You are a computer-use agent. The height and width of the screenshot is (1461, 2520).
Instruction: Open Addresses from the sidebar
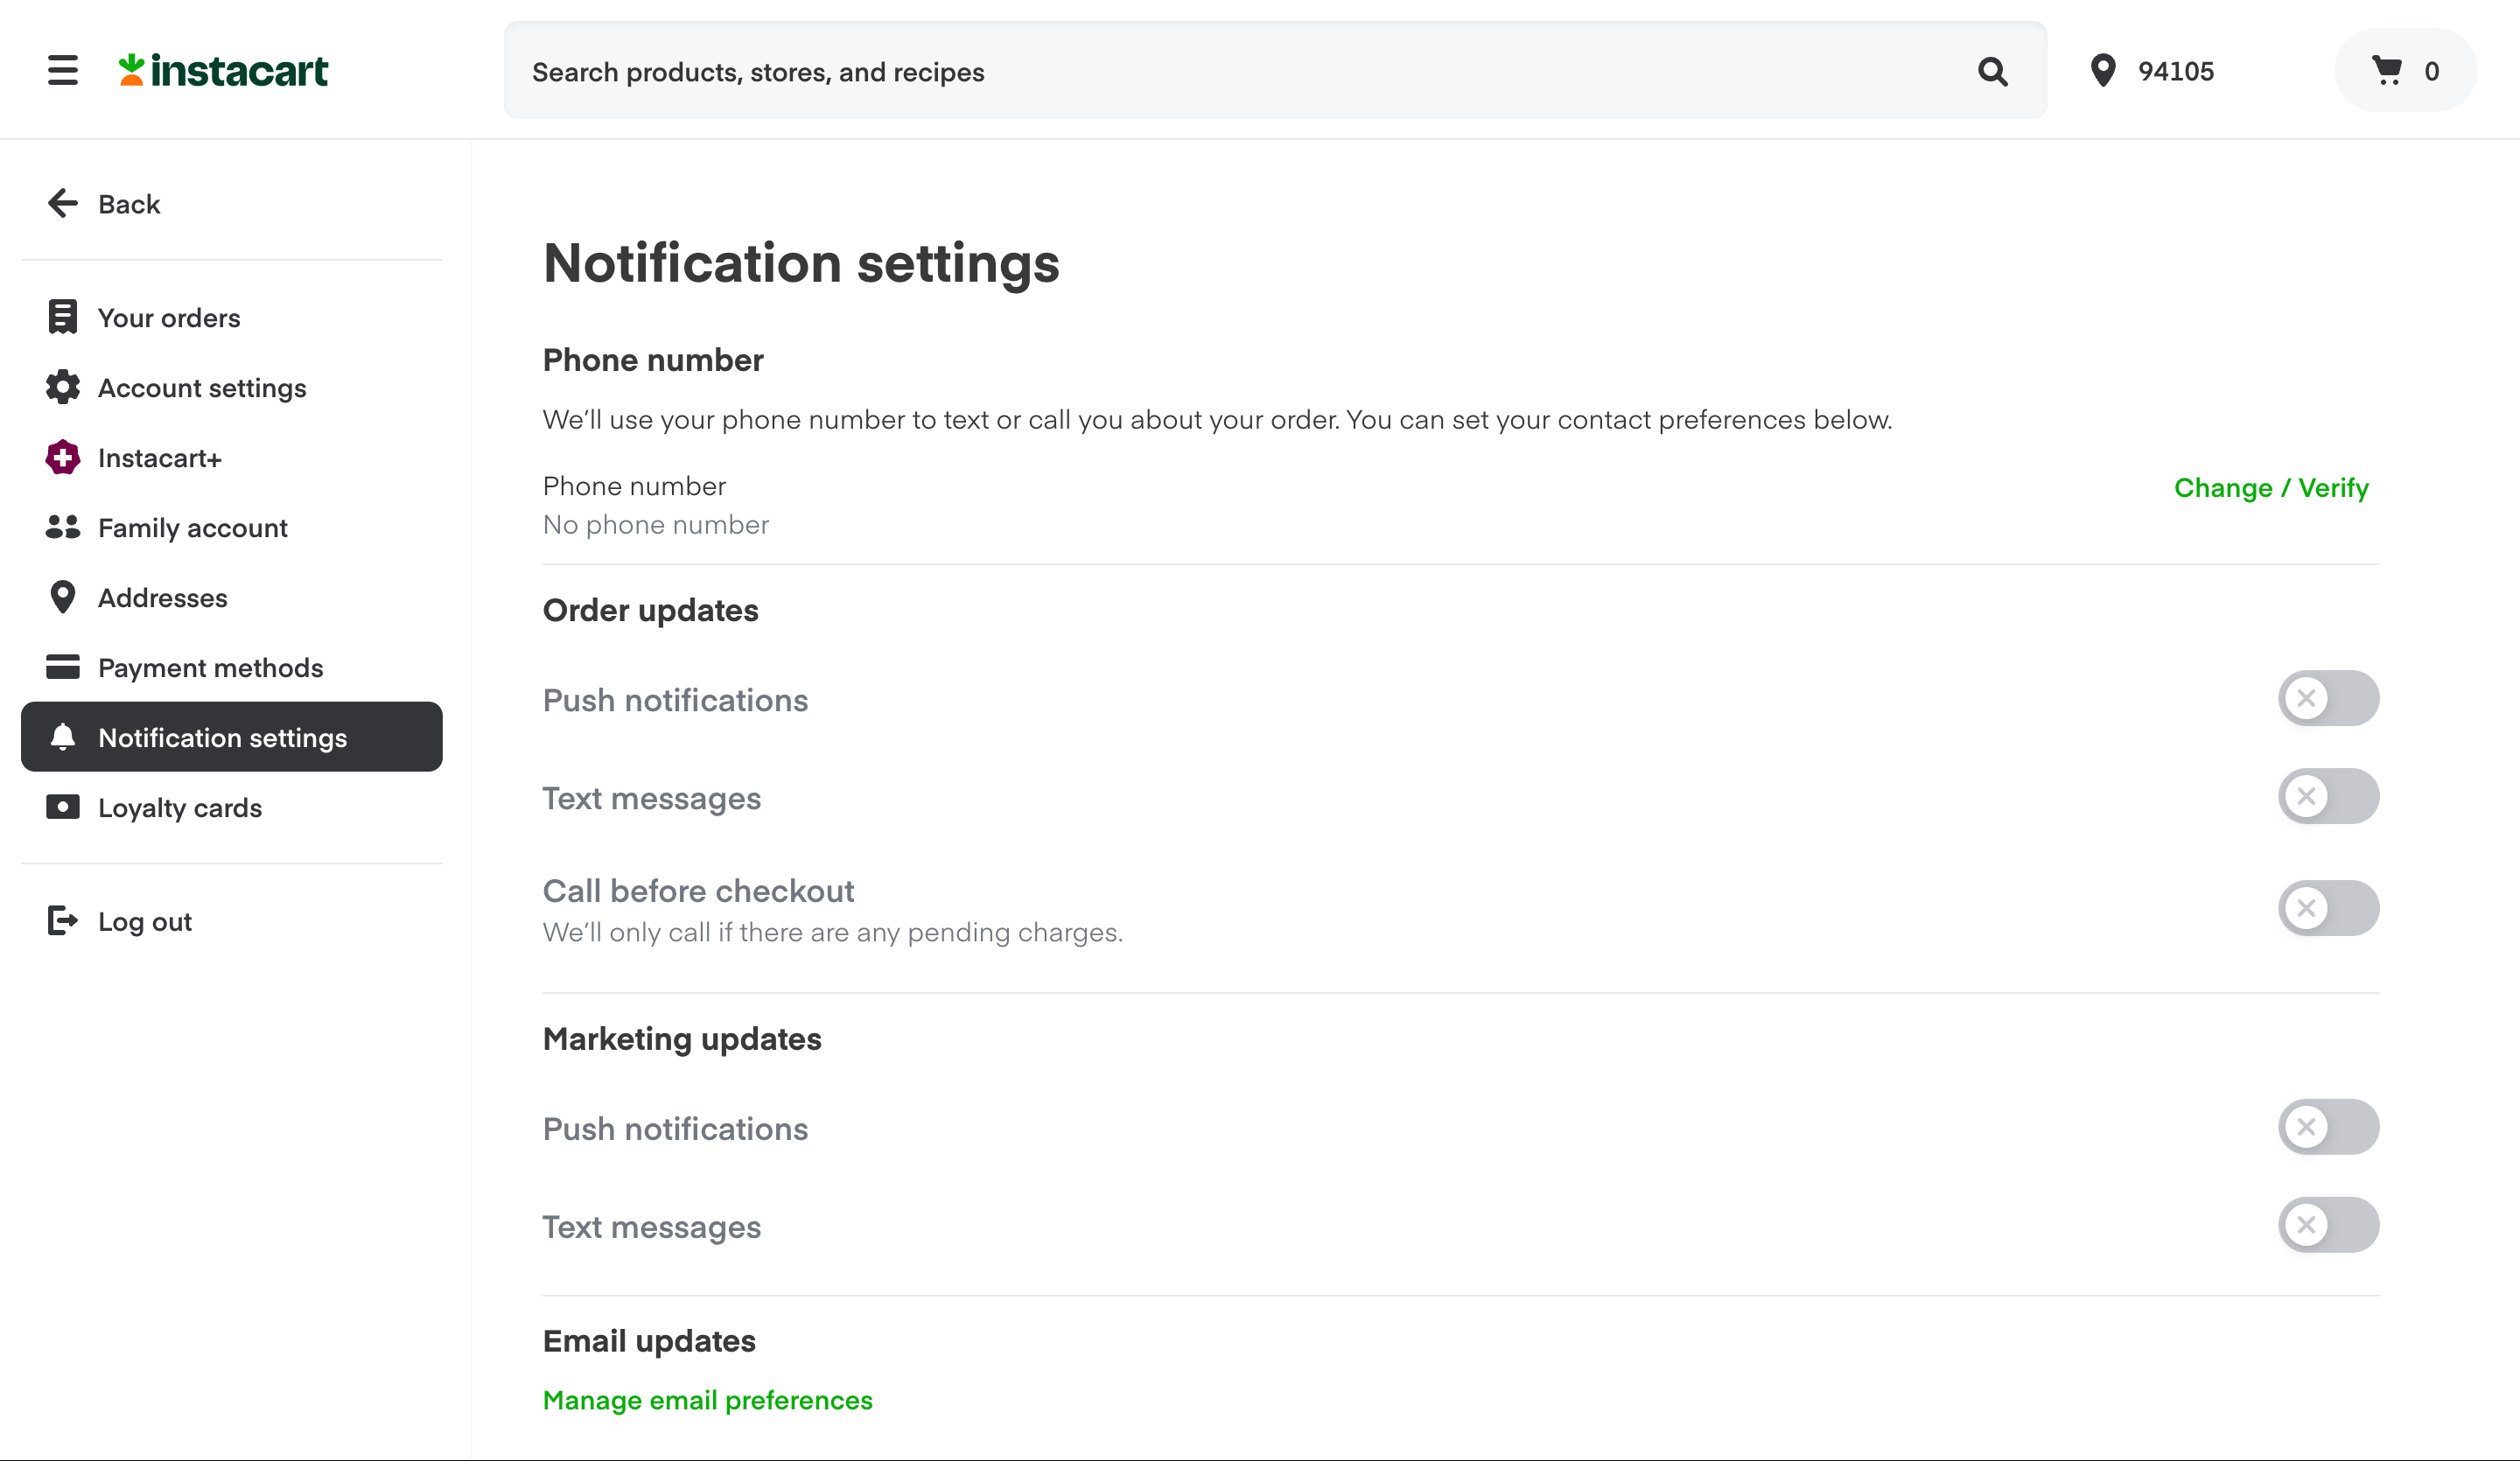pos(232,597)
